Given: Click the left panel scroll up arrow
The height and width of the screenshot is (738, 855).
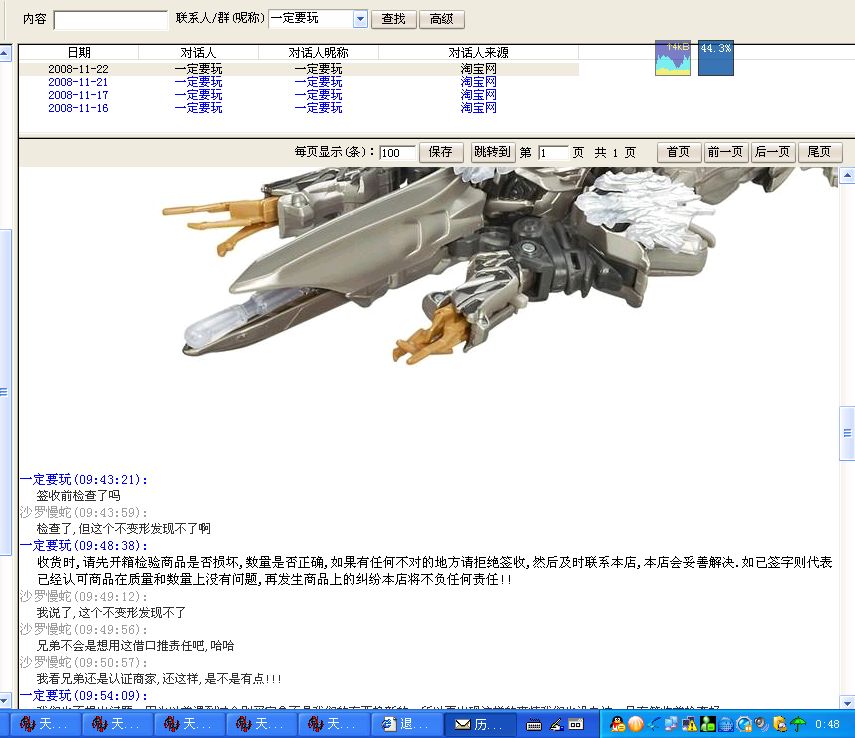Looking at the screenshot, I should [4, 53].
